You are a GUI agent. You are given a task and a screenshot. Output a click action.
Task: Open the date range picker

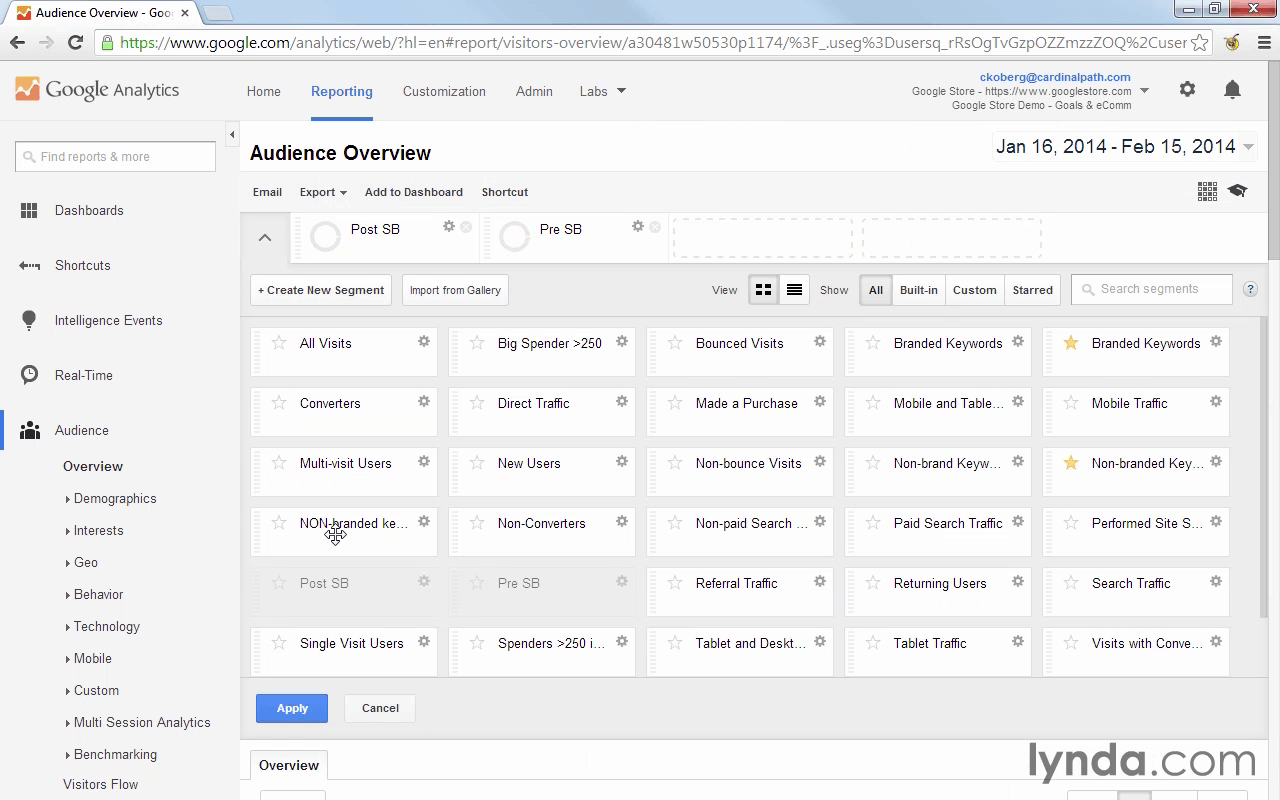[1125, 147]
